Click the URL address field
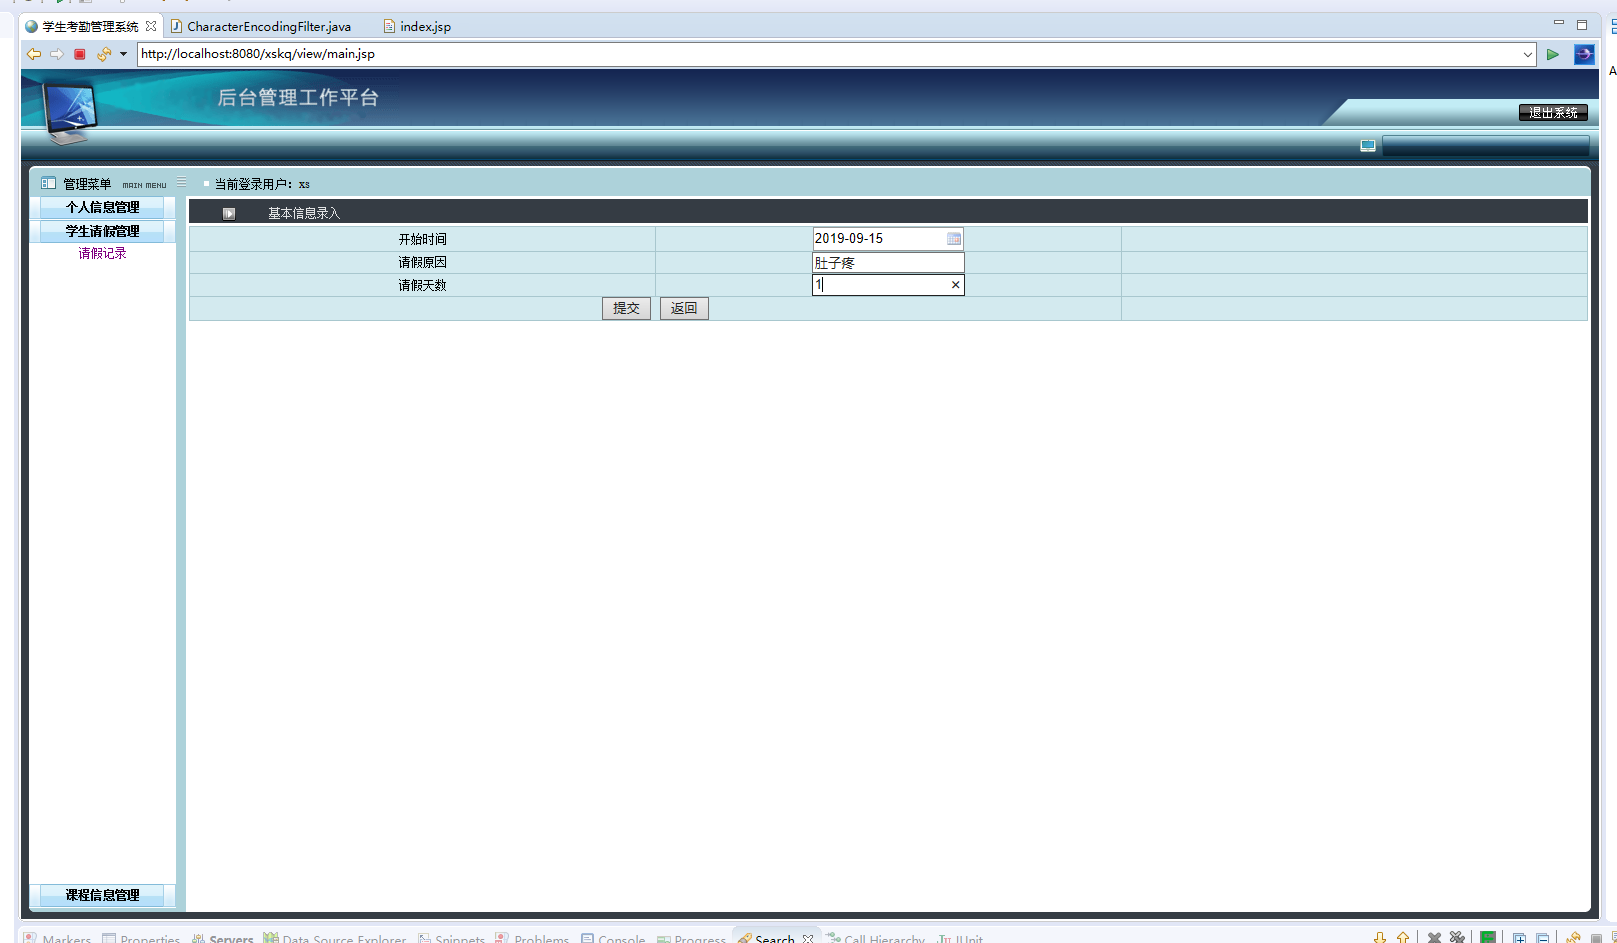Image resolution: width=1617 pixels, height=943 pixels. tap(828, 54)
